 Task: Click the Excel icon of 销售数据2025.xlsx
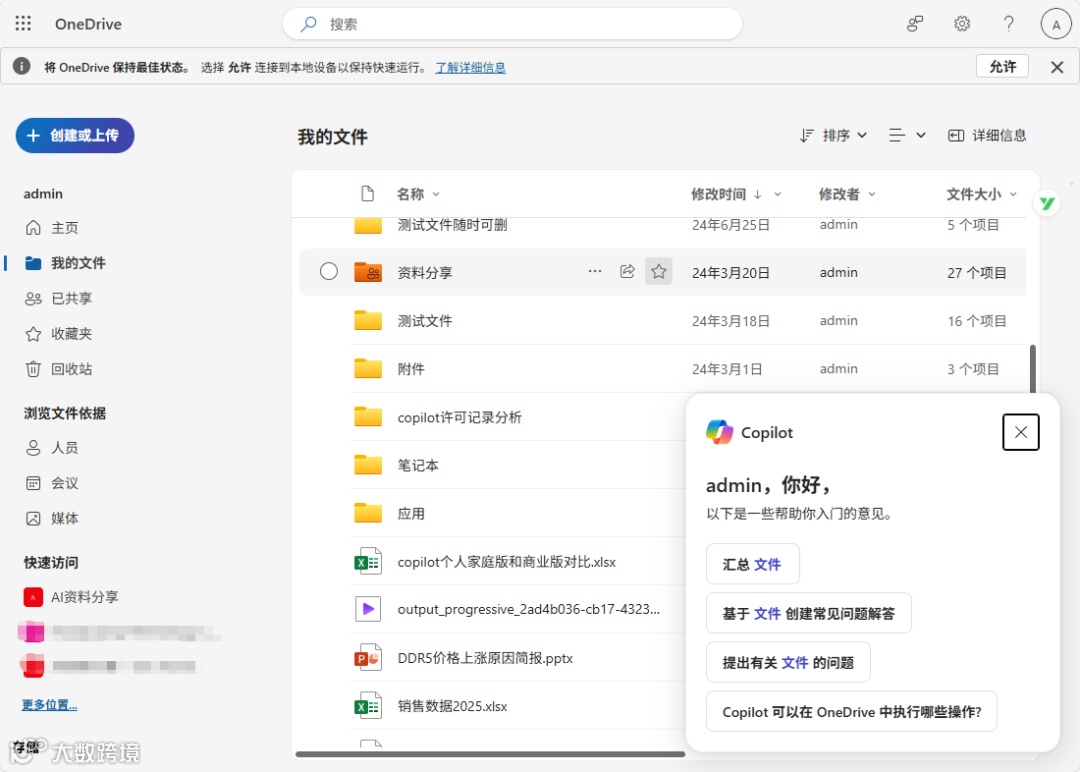(368, 706)
